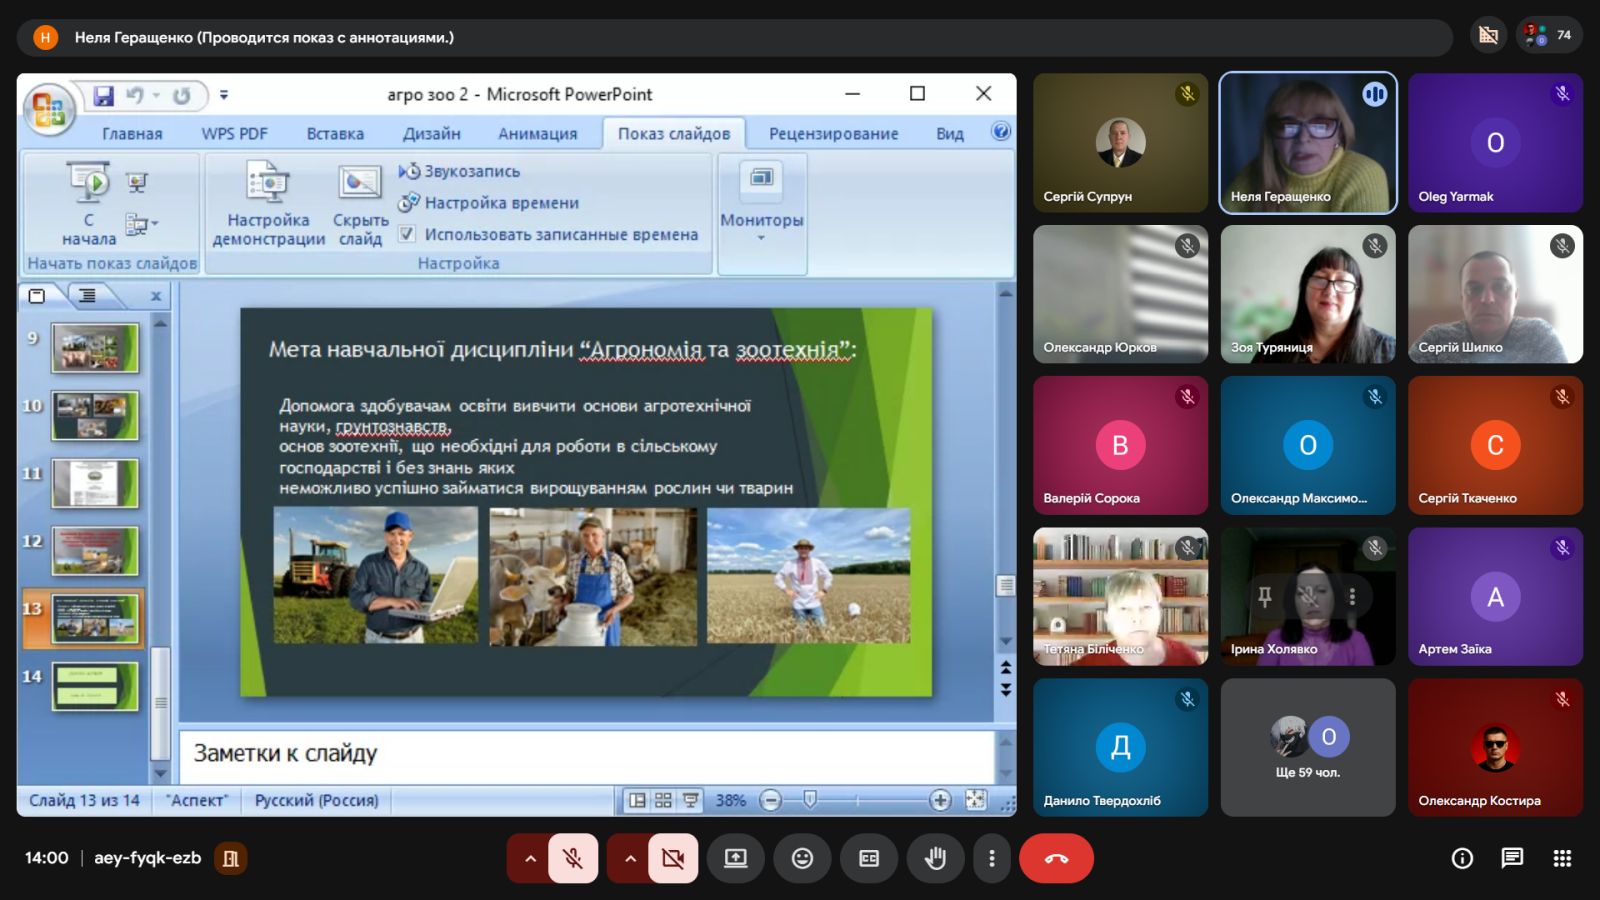Turn on the camera
Viewport: 1600px width, 900px height.
673,858
